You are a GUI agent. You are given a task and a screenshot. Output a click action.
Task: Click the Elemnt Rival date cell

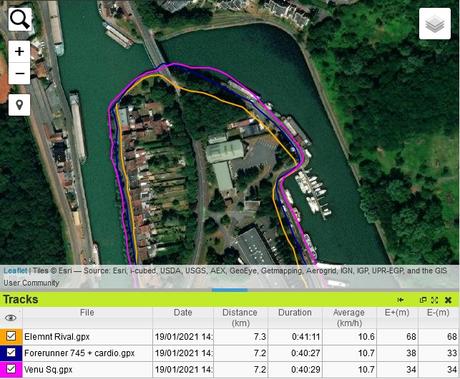[x=183, y=337]
